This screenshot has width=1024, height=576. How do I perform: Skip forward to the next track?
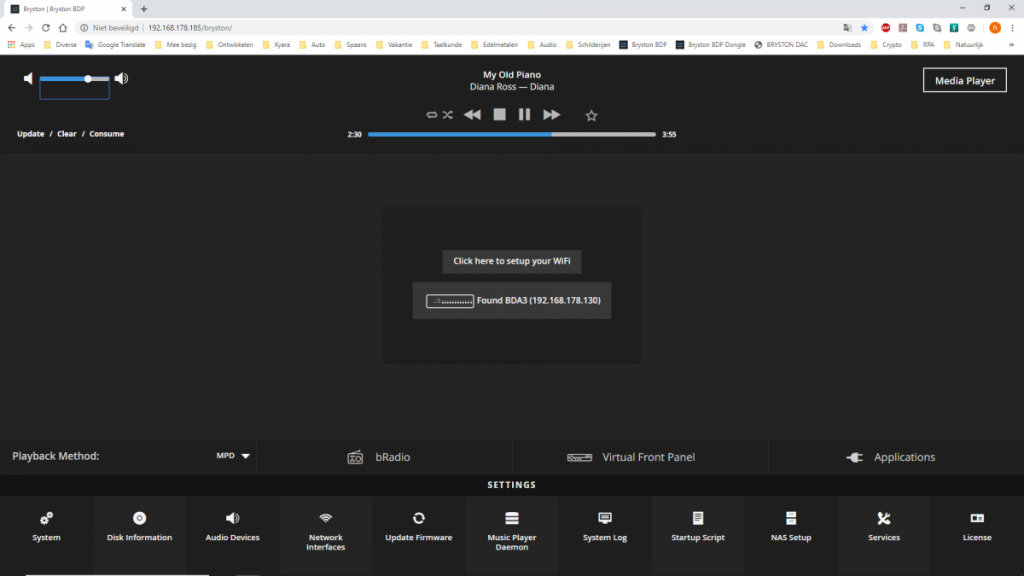(552, 115)
